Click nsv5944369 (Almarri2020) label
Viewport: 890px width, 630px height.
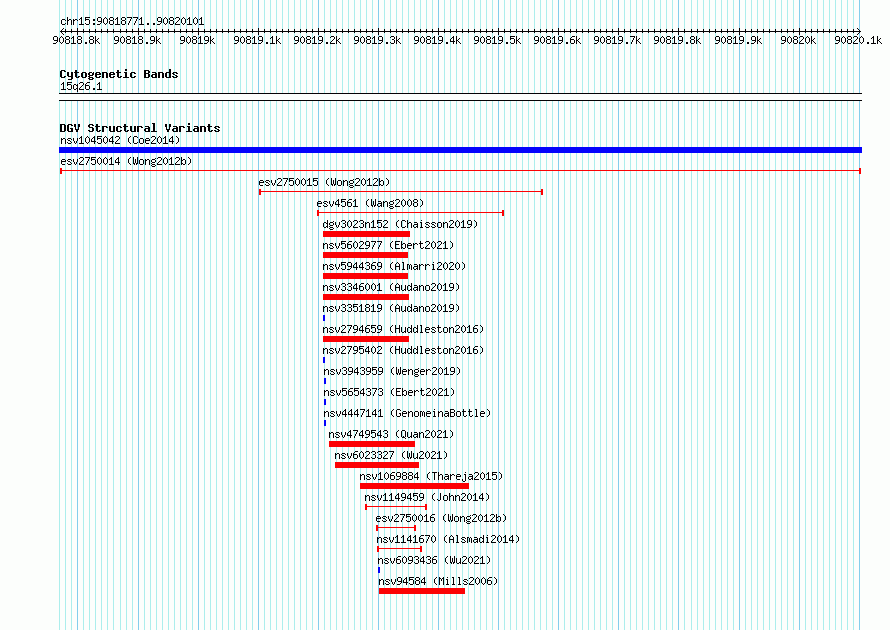point(394,266)
